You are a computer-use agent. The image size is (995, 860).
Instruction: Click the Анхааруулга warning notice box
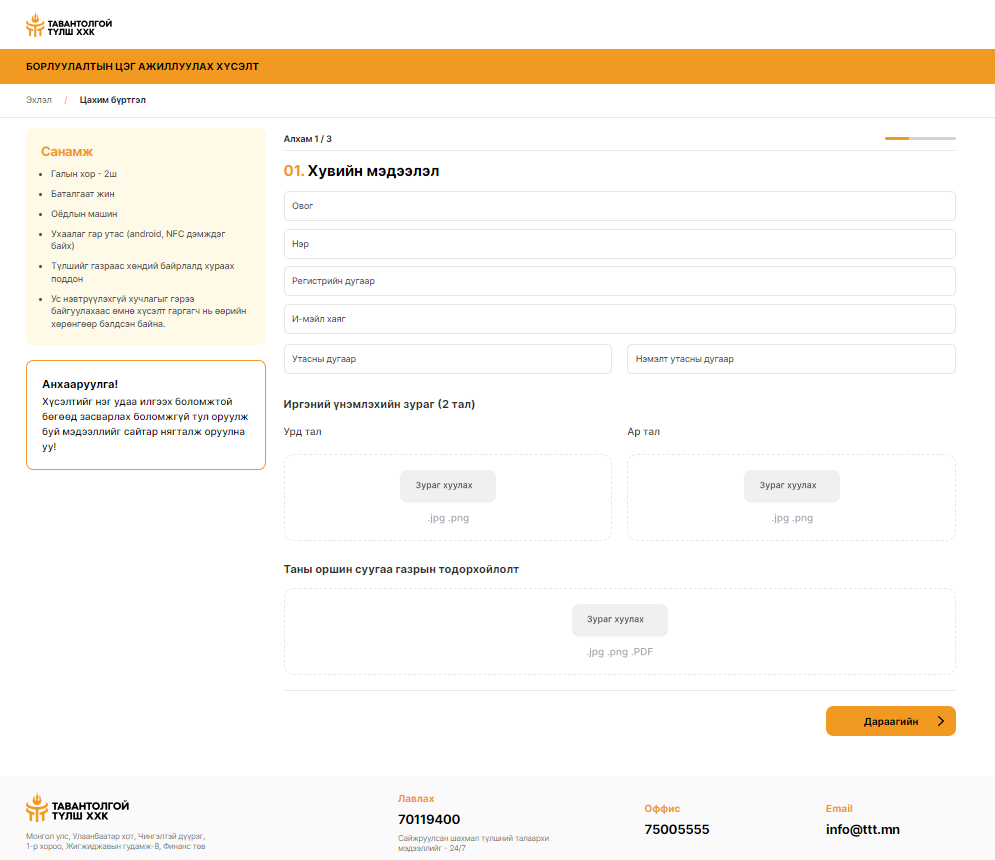pos(145,415)
